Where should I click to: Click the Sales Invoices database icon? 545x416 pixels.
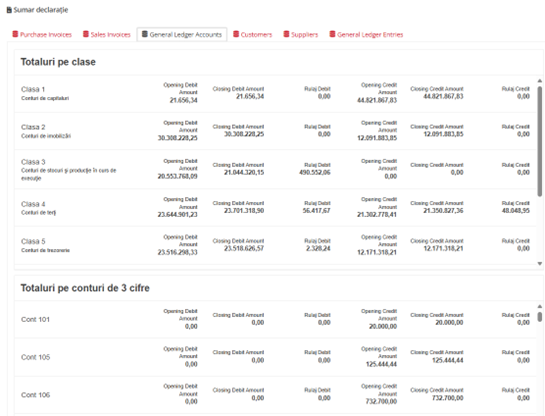86,34
